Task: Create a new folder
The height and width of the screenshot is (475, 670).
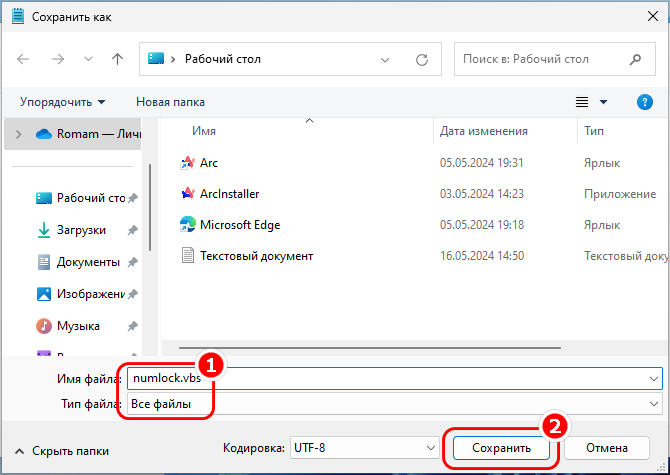Action: (170, 102)
